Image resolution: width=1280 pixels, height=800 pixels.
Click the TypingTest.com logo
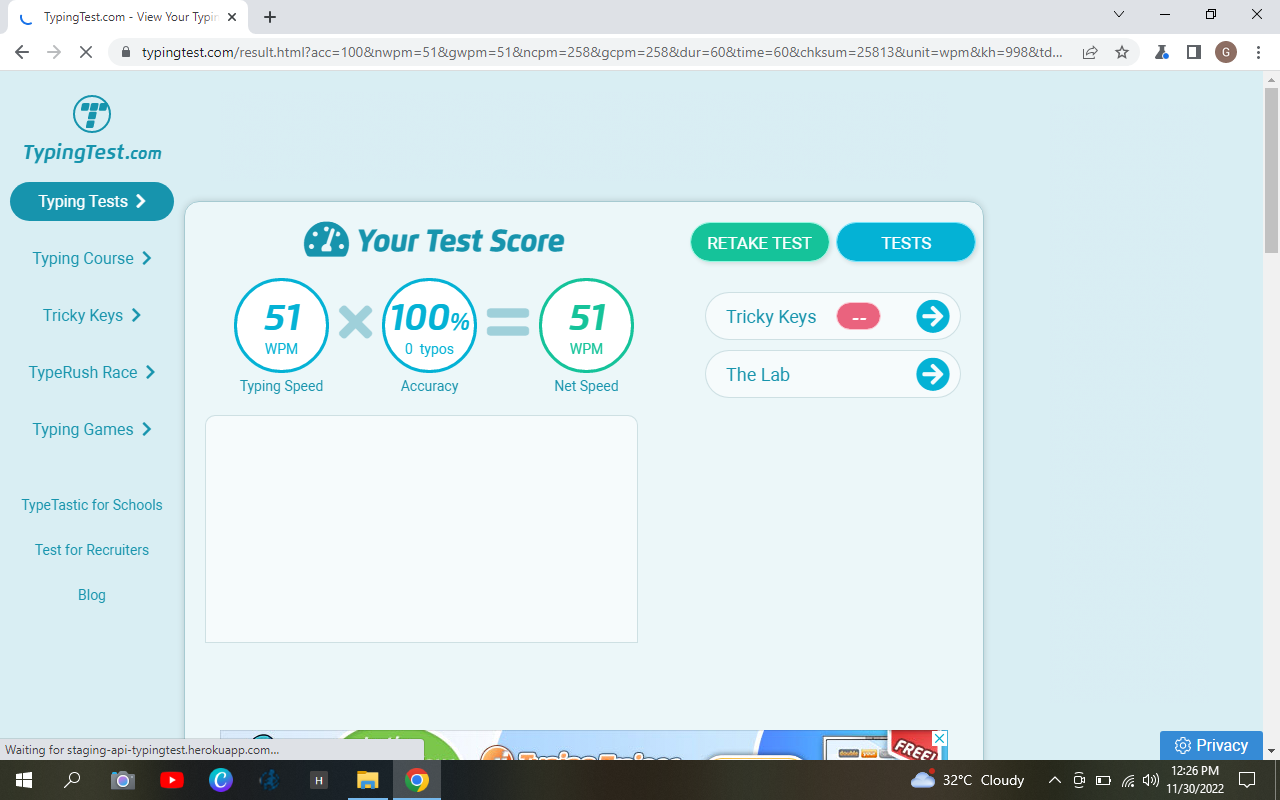point(92,129)
